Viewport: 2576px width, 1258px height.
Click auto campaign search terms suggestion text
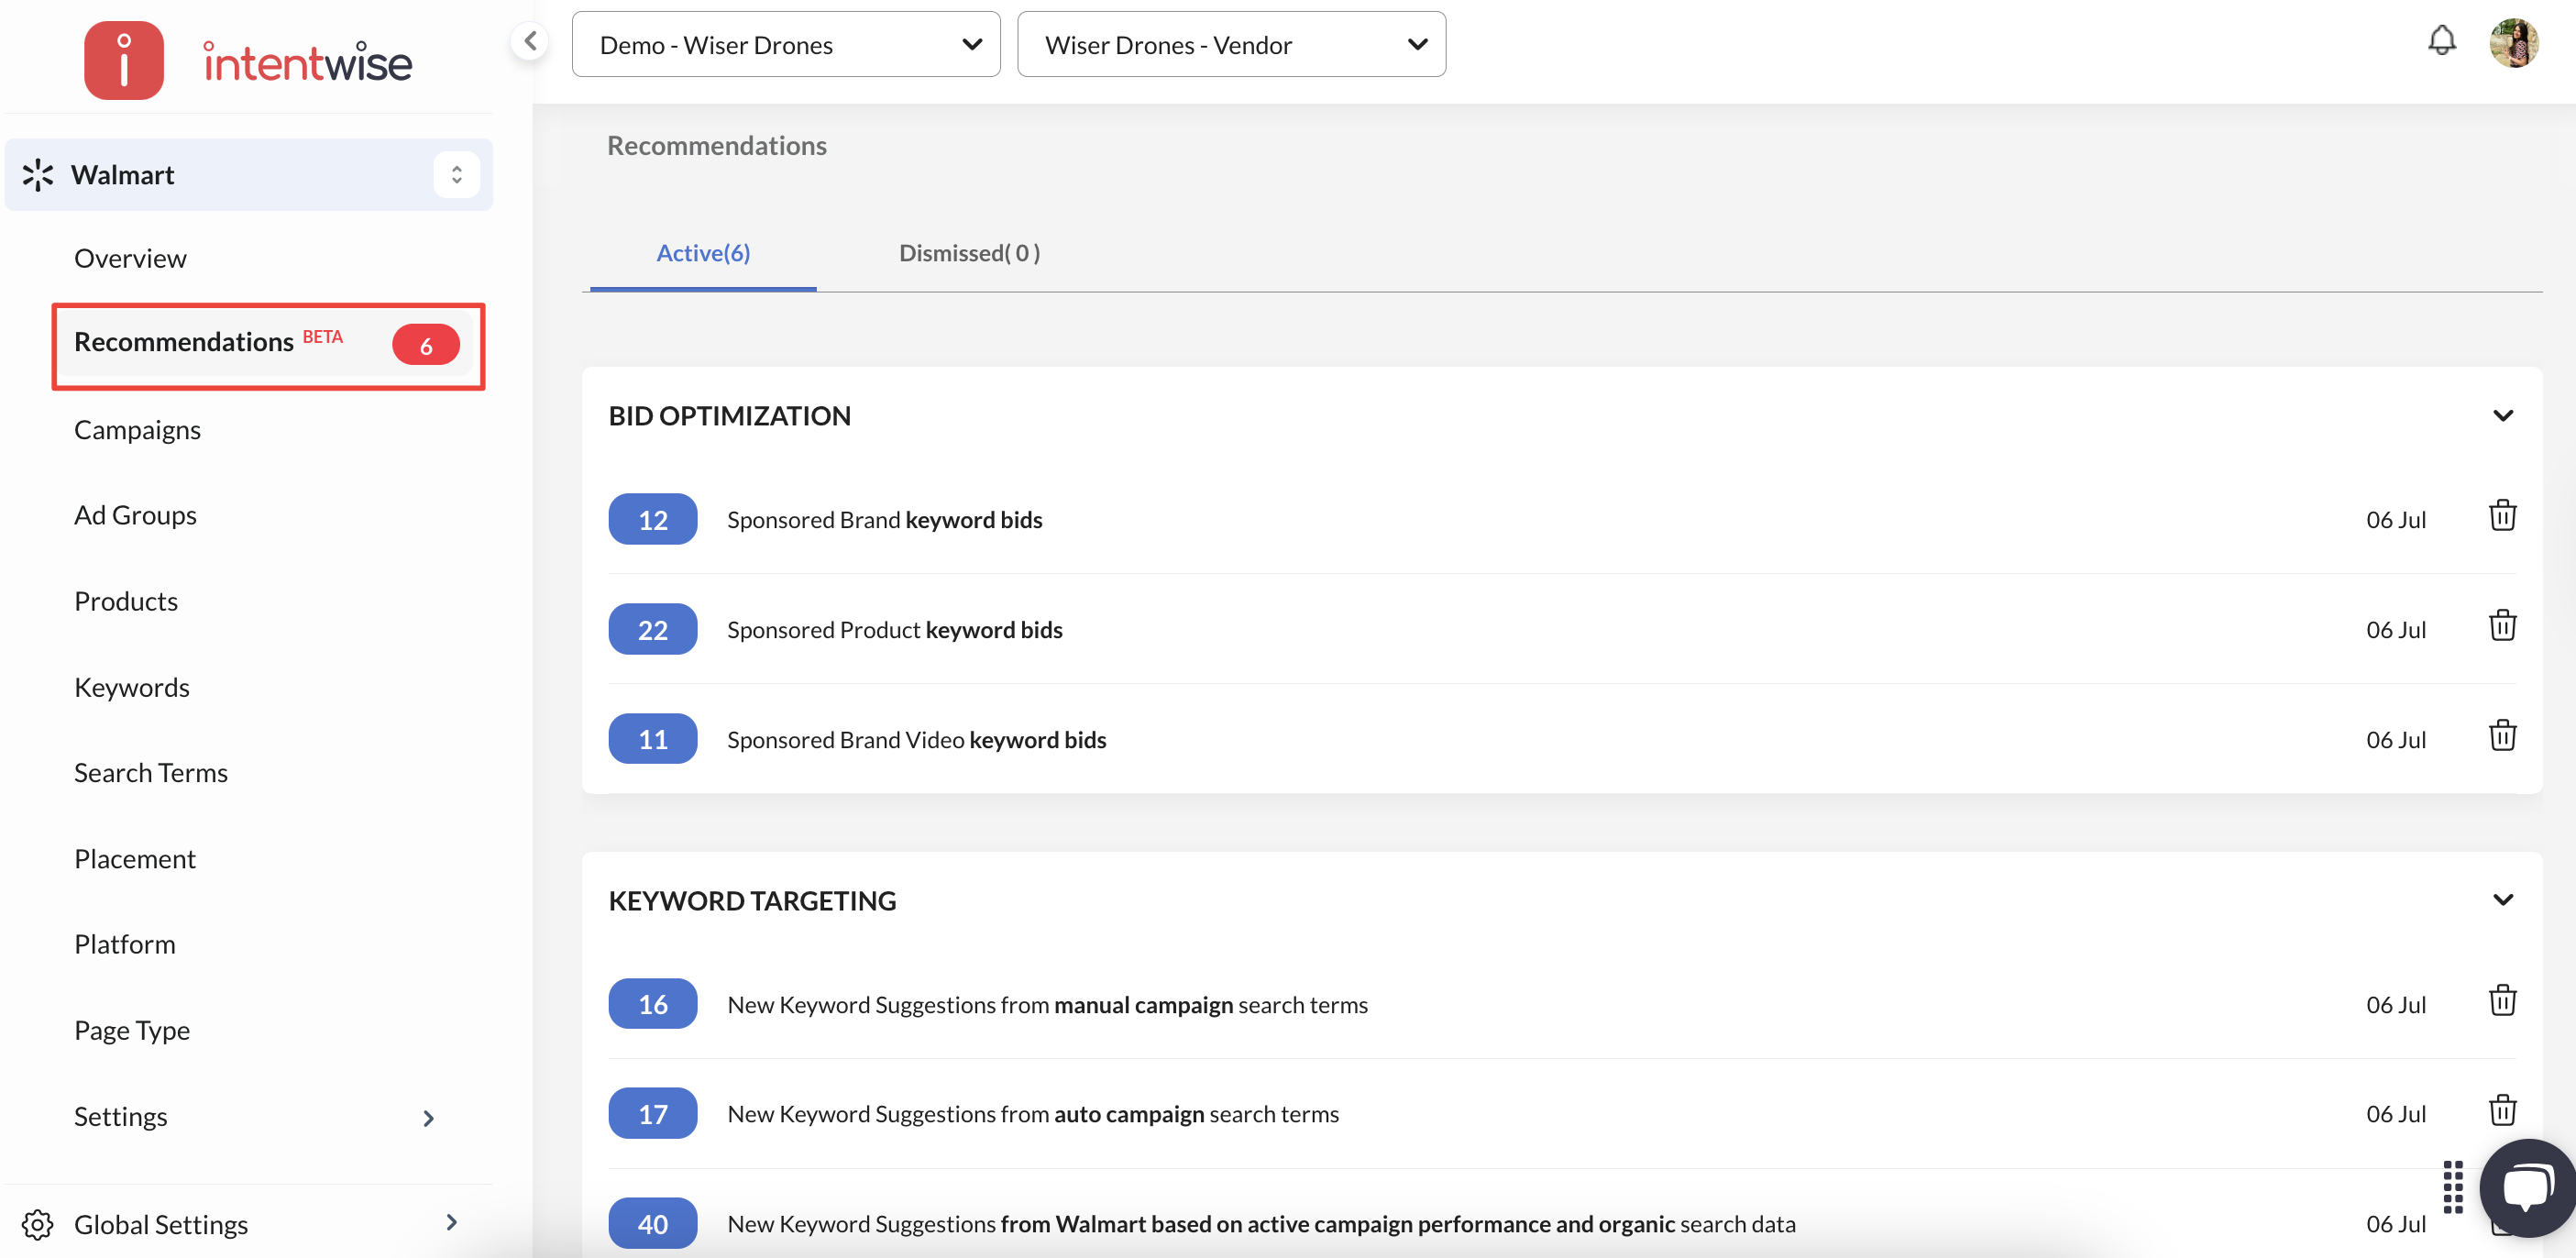(1033, 1113)
